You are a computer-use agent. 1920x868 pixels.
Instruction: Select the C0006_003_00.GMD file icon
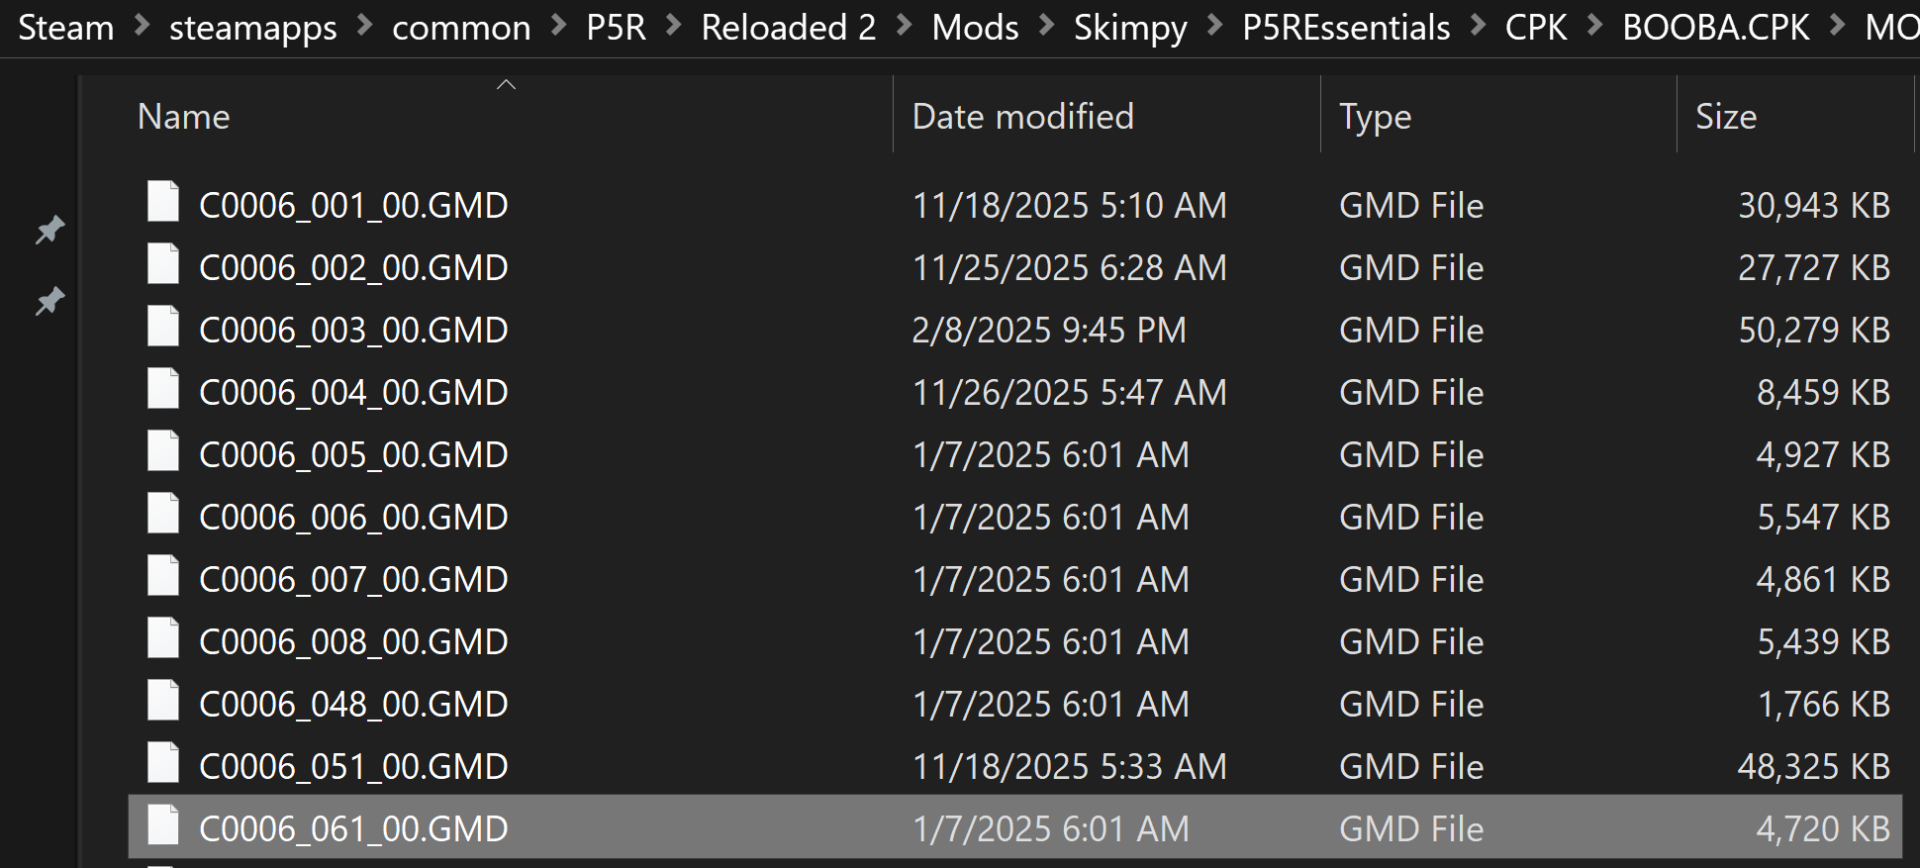tap(163, 327)
